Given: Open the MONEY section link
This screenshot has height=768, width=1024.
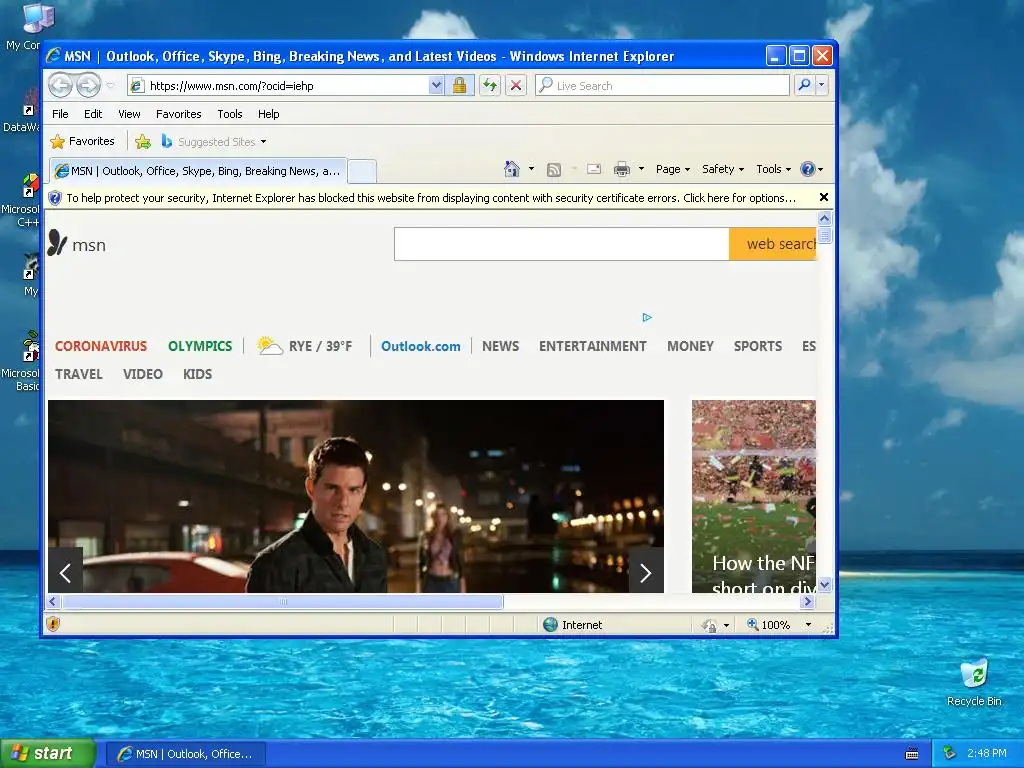Looking at the screenshot, I should 690,346.
